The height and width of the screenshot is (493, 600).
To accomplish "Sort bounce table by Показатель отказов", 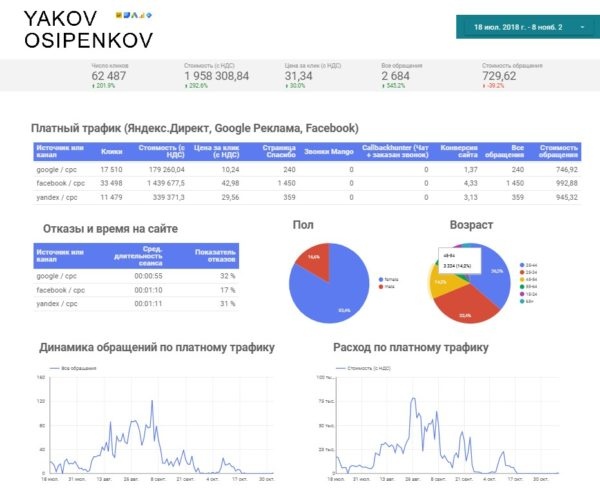I will pos(215,256).
